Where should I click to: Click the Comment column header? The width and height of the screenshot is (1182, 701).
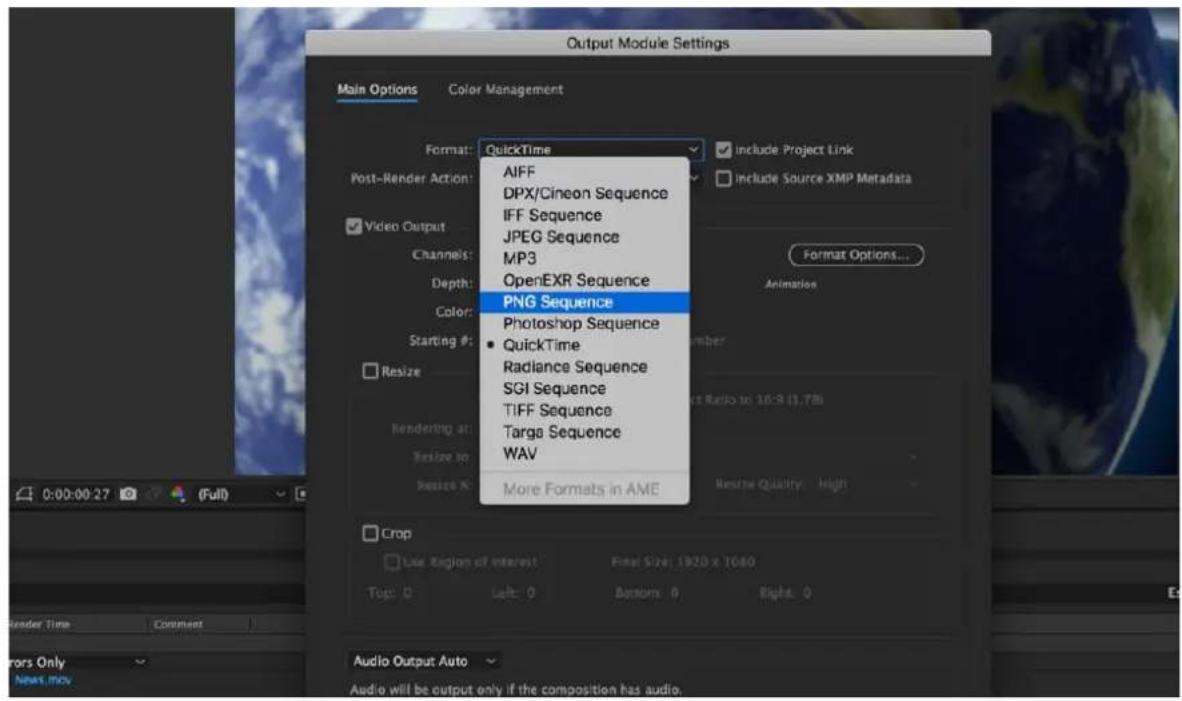(178, 624)
